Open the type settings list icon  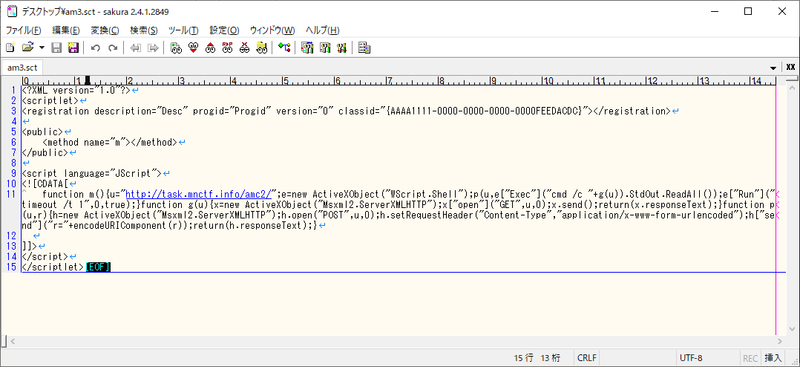coord(307,48)
